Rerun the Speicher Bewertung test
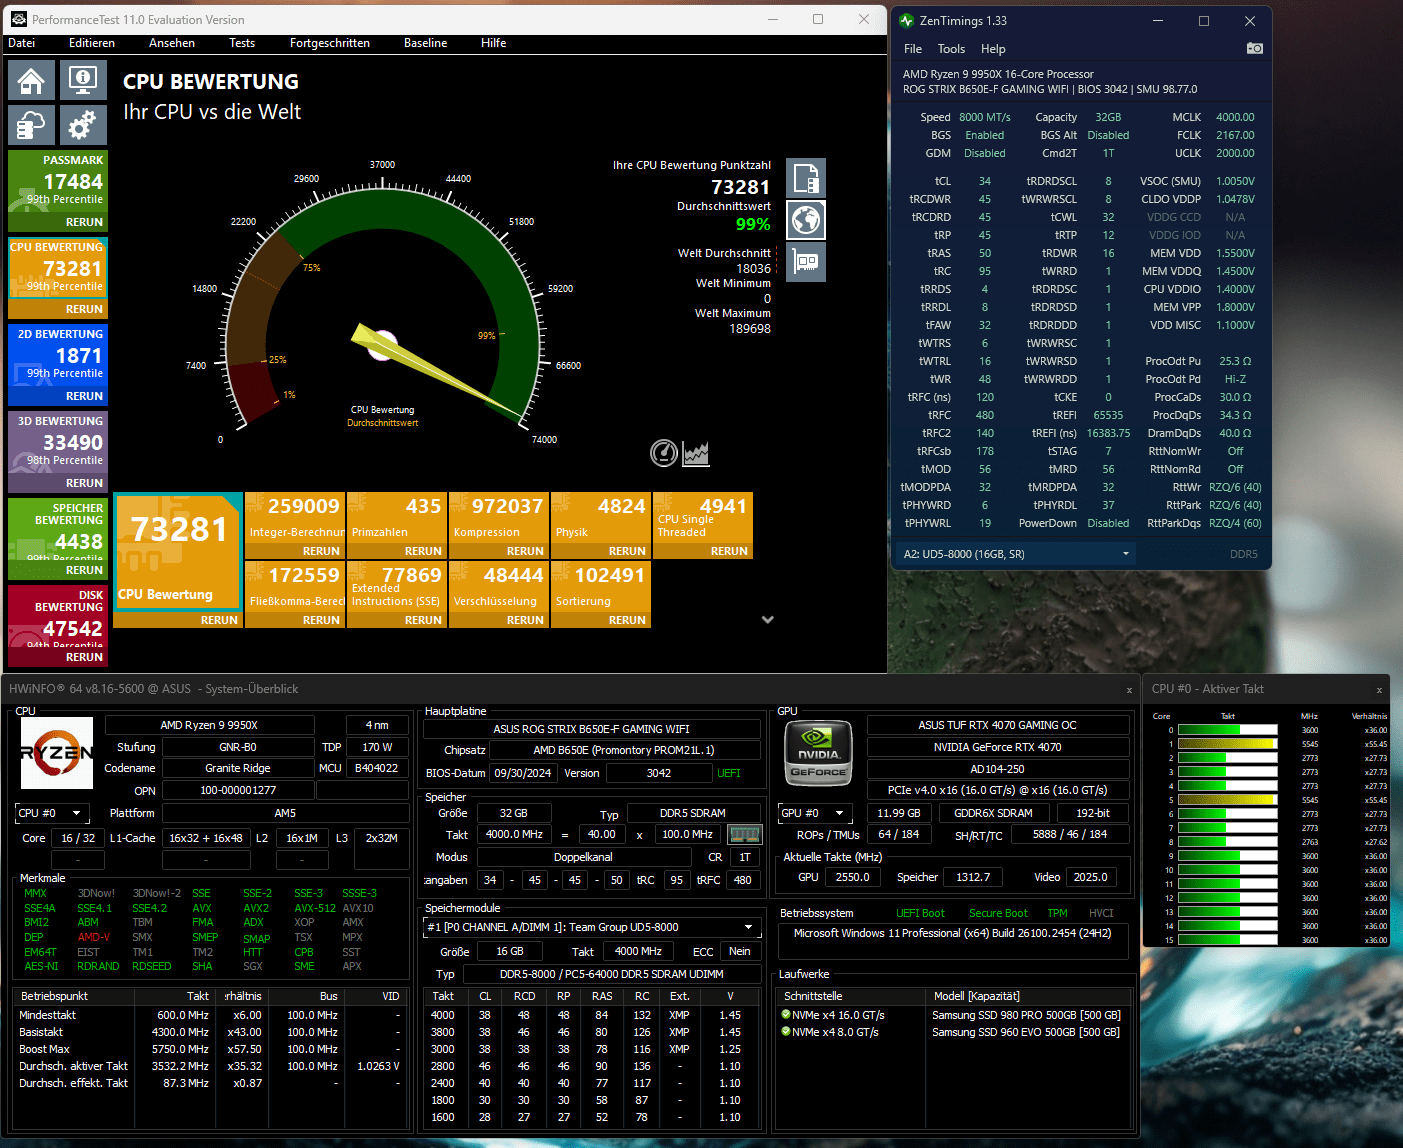 point(84,570)
